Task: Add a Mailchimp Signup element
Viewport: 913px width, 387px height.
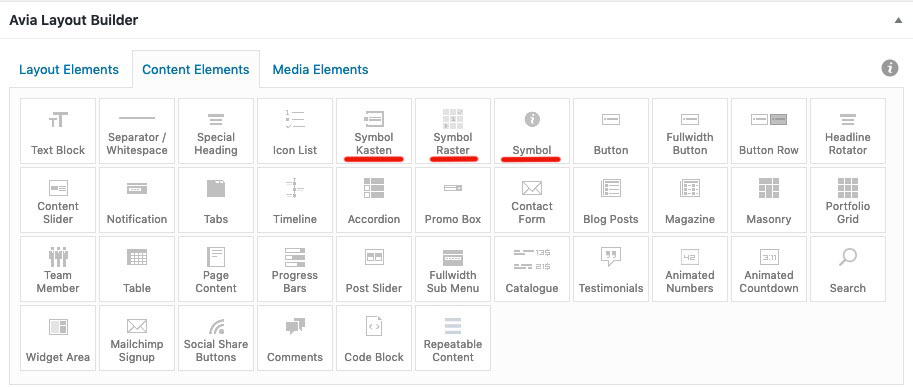Action: pyautogui.click(x=137, y=338)
